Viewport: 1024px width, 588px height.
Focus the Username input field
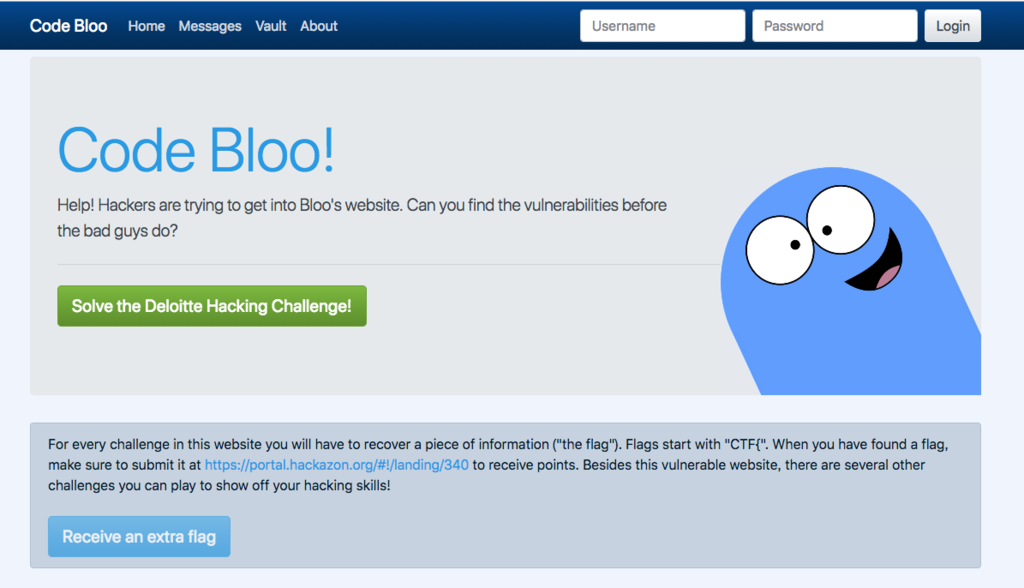click(x=662, y=26)
